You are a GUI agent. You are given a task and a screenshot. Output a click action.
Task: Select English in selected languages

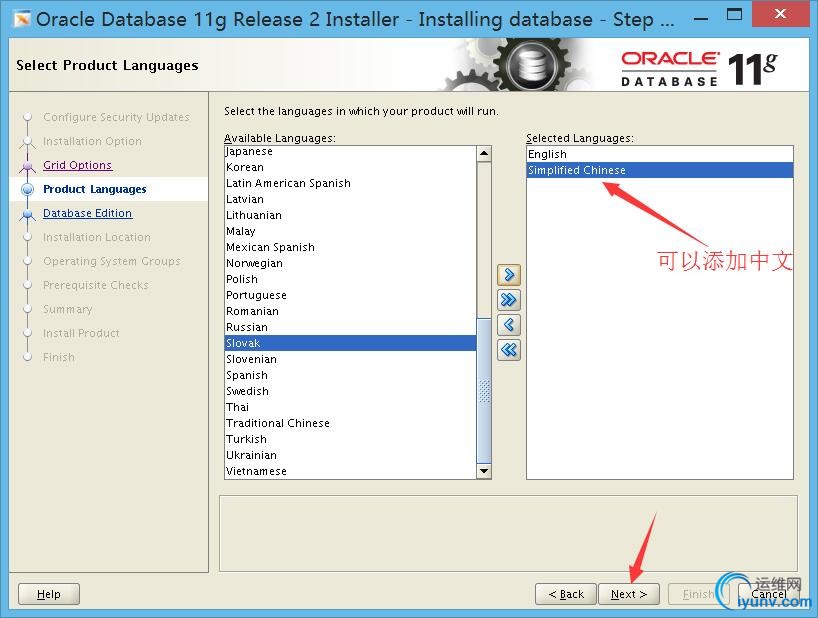[660, 154]
